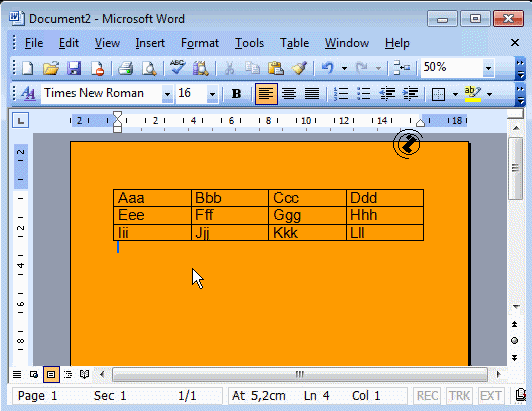Open a file with the folder icon
The height and width of the screenshot is (411, 532).
[x=51, y=68]
